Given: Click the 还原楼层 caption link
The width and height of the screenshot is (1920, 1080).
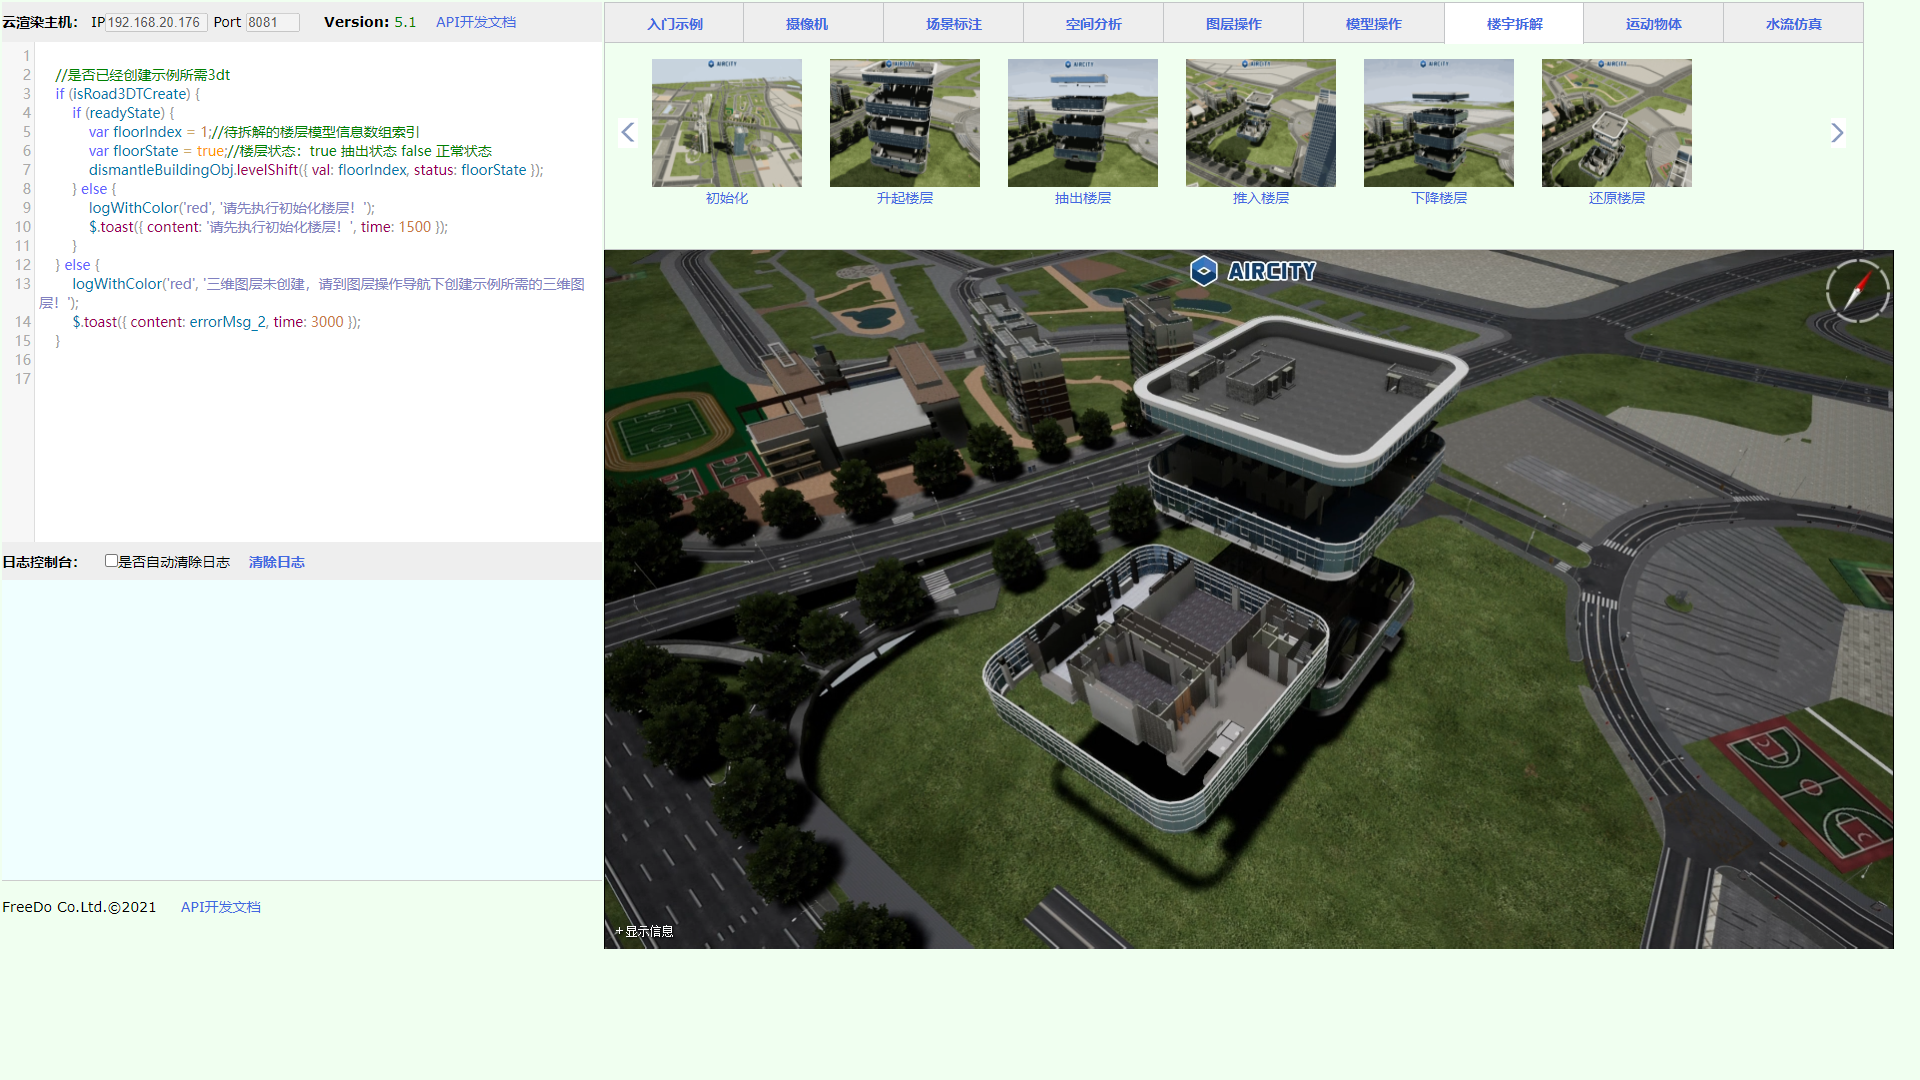Looking at the screenshot, I should pos(1617,198).
